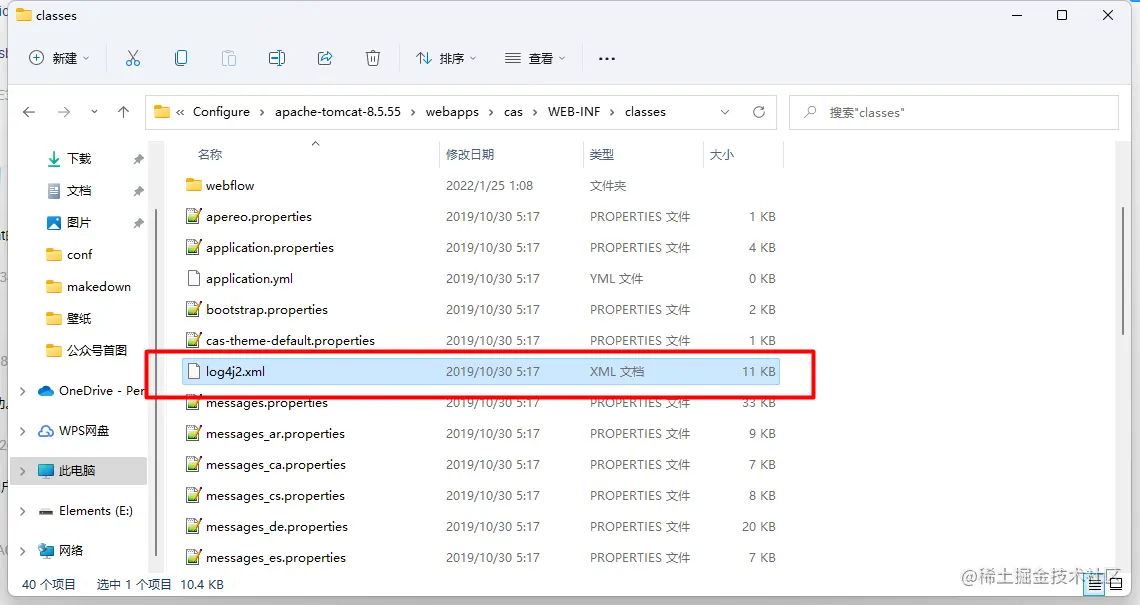Open the 排序 sort dropdown
This screenshot has height=605, width=1140.
tap(446, 58)
